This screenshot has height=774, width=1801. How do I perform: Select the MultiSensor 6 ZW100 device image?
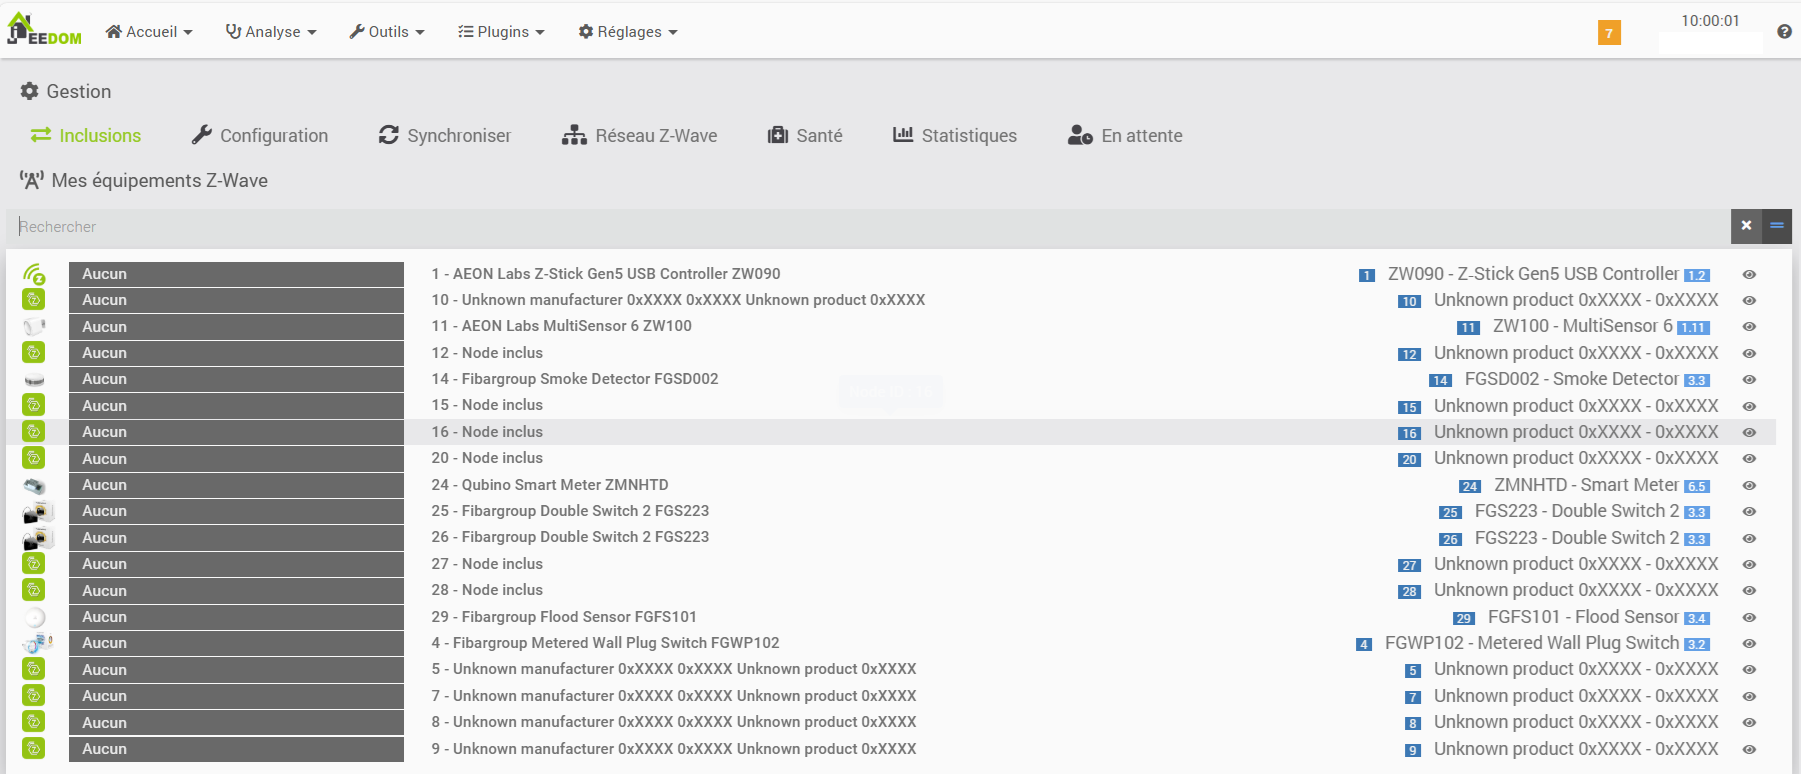pos(34,327)
